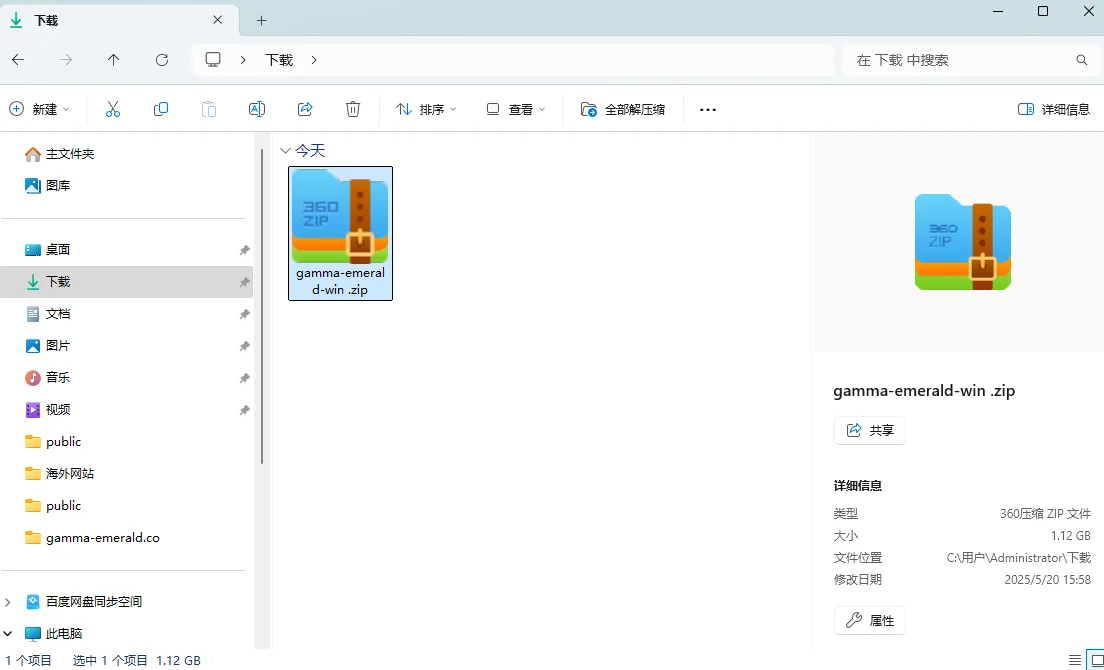This screenshot has height=670, width=1104.
Task: Switch to details list view icon in status bar
Action: tap(1074, 660)
